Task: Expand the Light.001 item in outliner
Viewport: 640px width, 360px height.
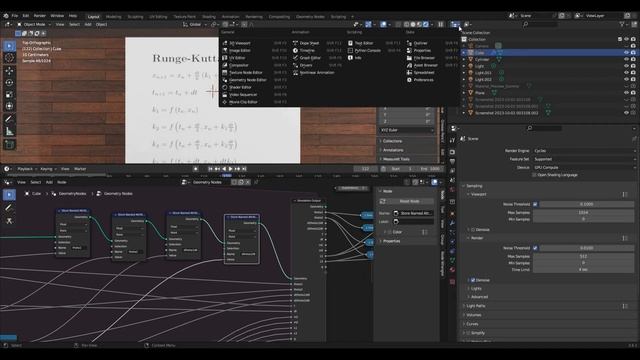Action: click(x=464, y=73)
